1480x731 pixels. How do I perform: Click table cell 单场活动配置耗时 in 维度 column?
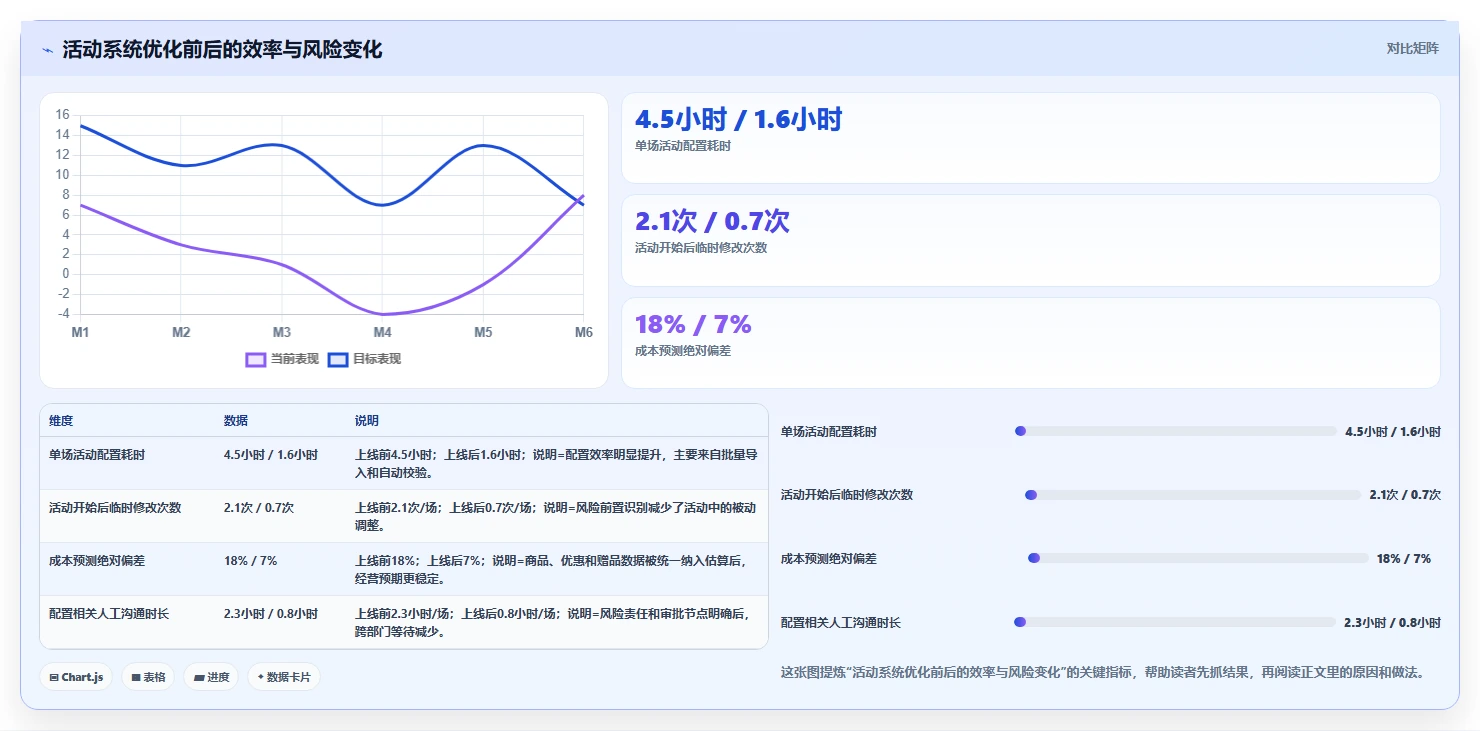[97, 454]
